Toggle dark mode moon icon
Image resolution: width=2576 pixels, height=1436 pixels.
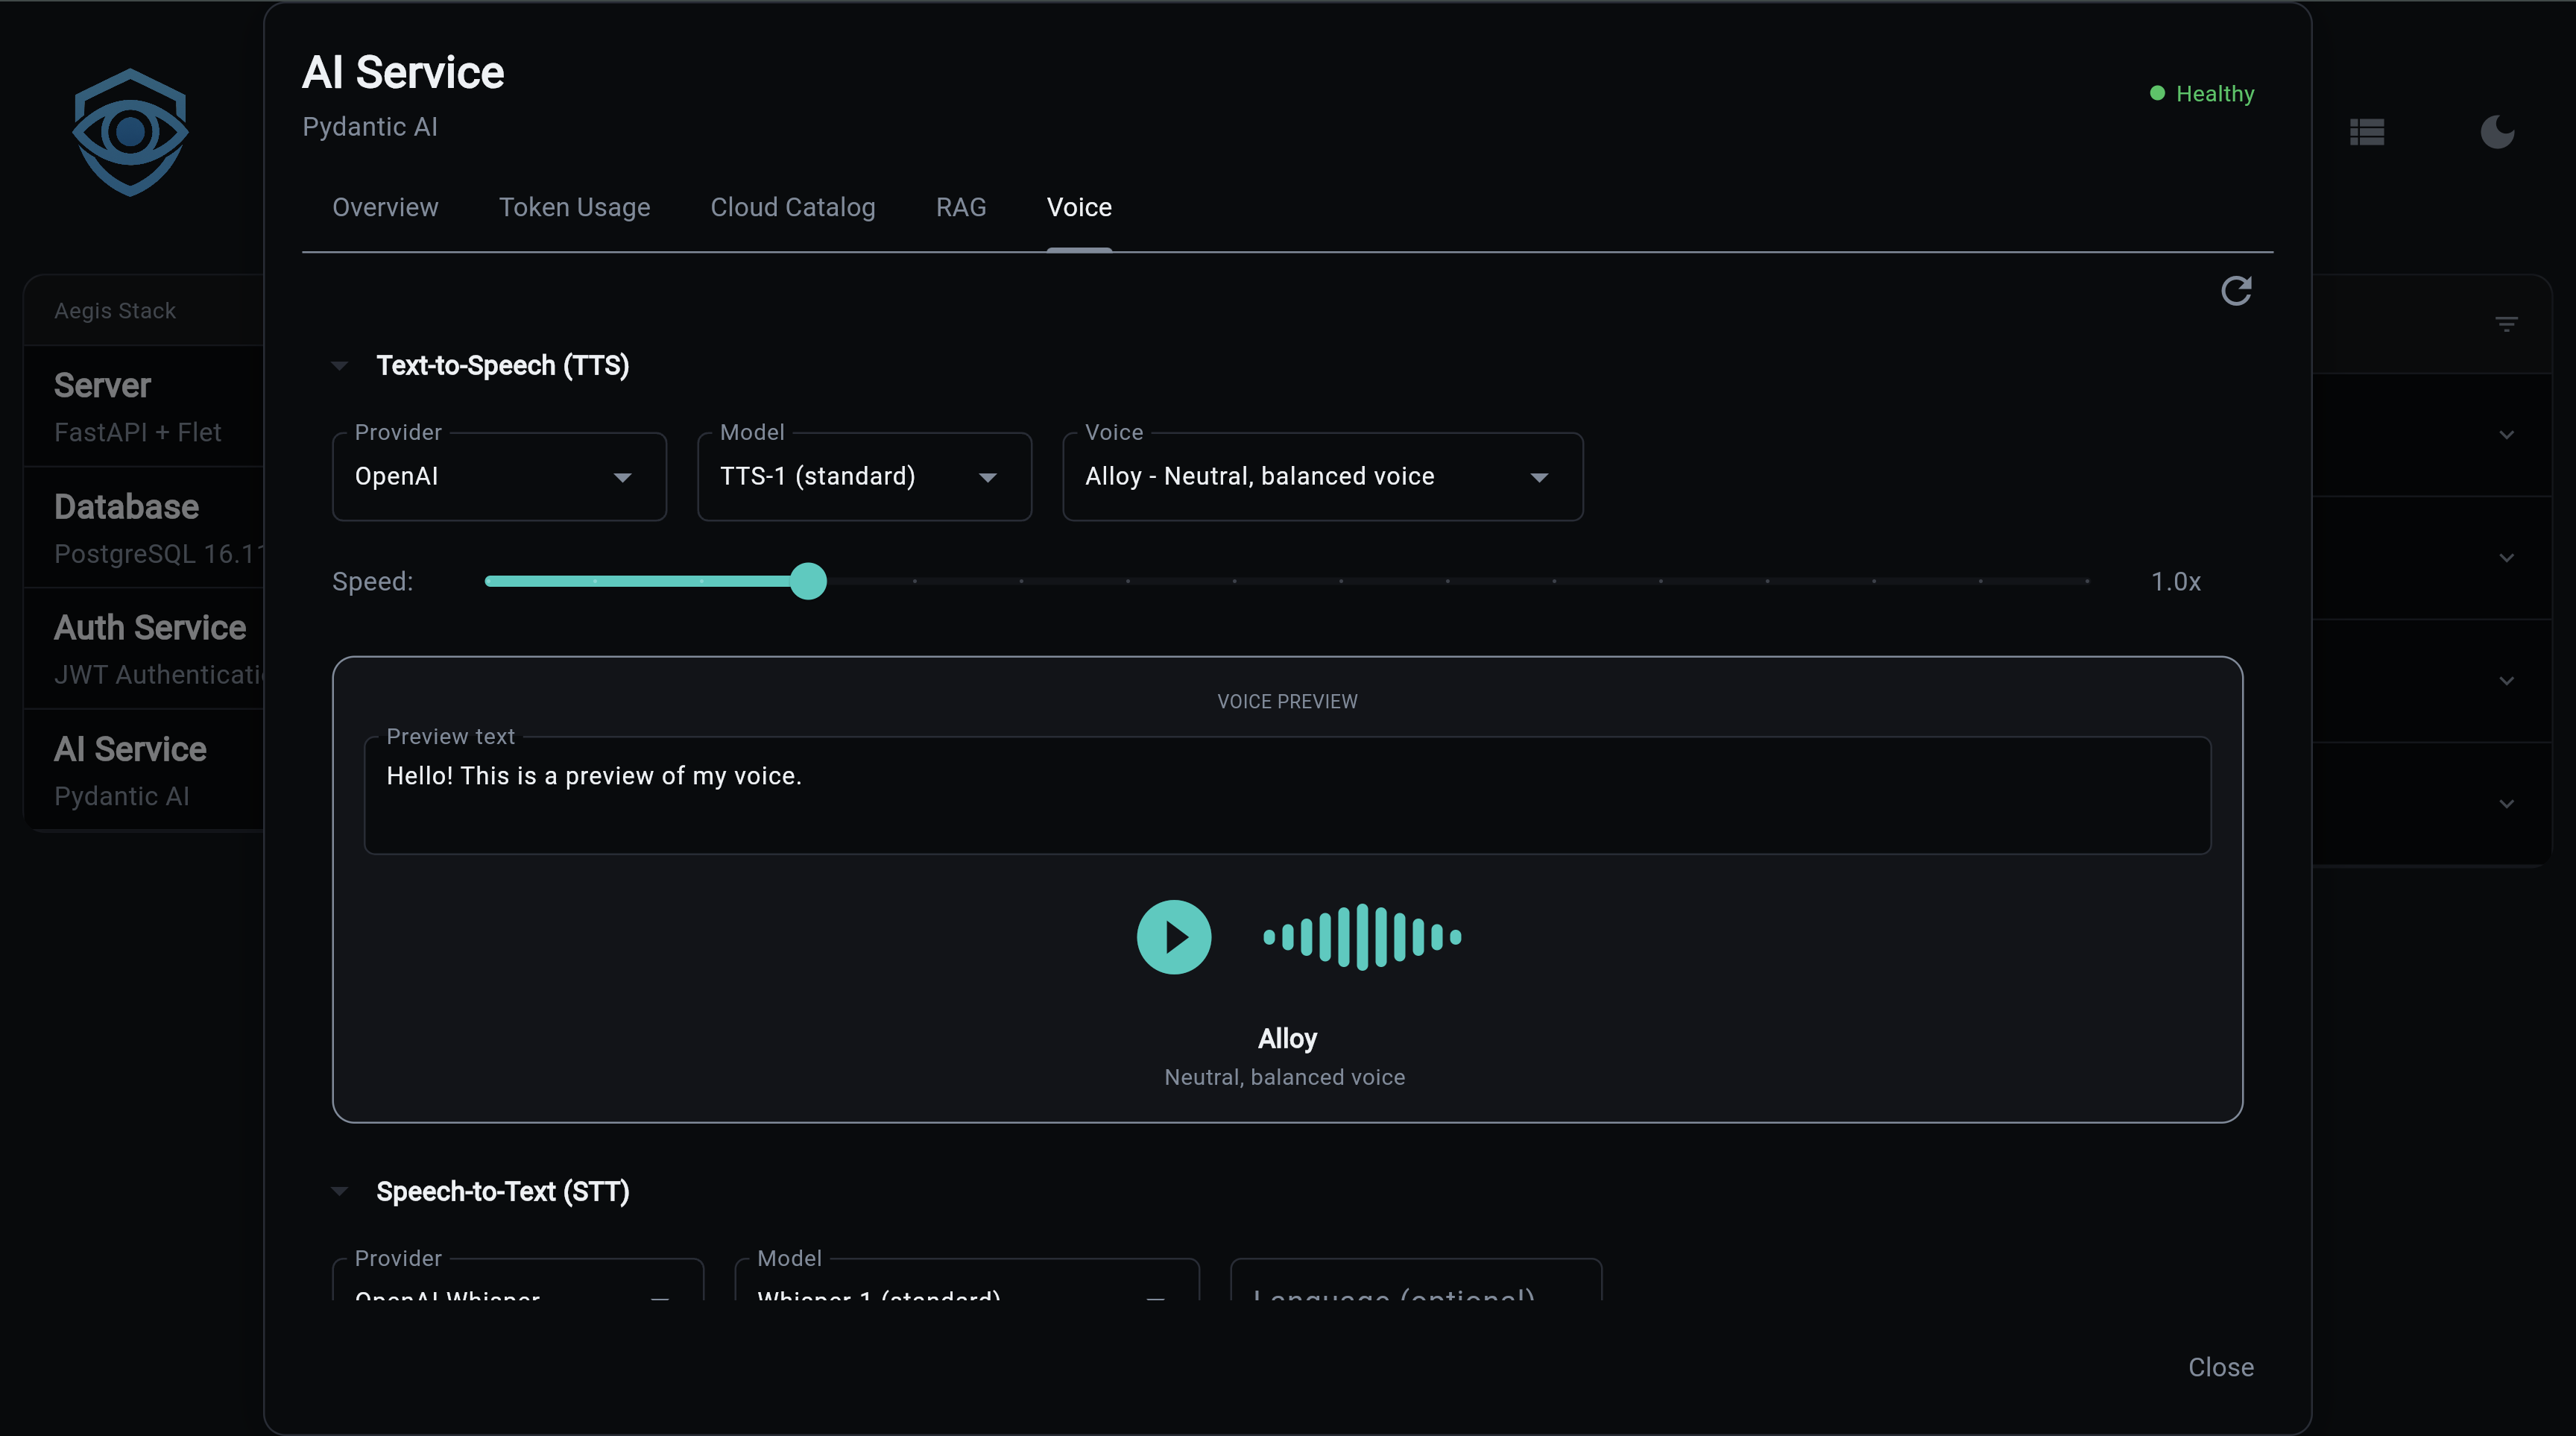pyautogui.click(x=2497, y=132)
